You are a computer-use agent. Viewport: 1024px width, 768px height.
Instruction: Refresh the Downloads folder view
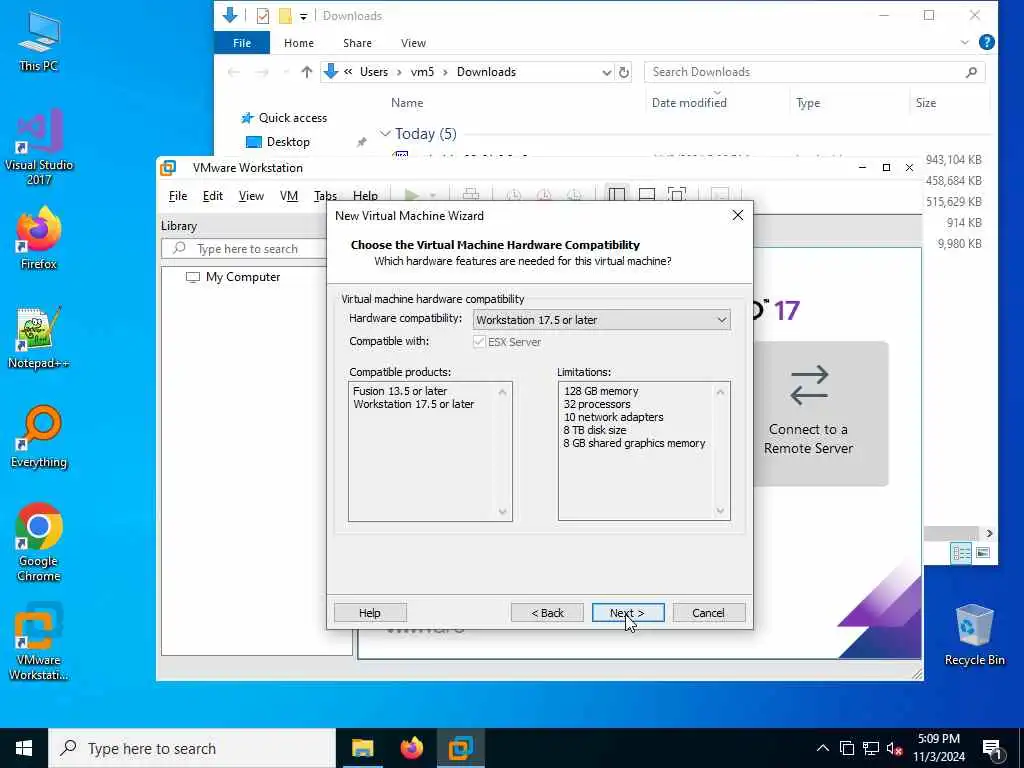tap(624, 72)
